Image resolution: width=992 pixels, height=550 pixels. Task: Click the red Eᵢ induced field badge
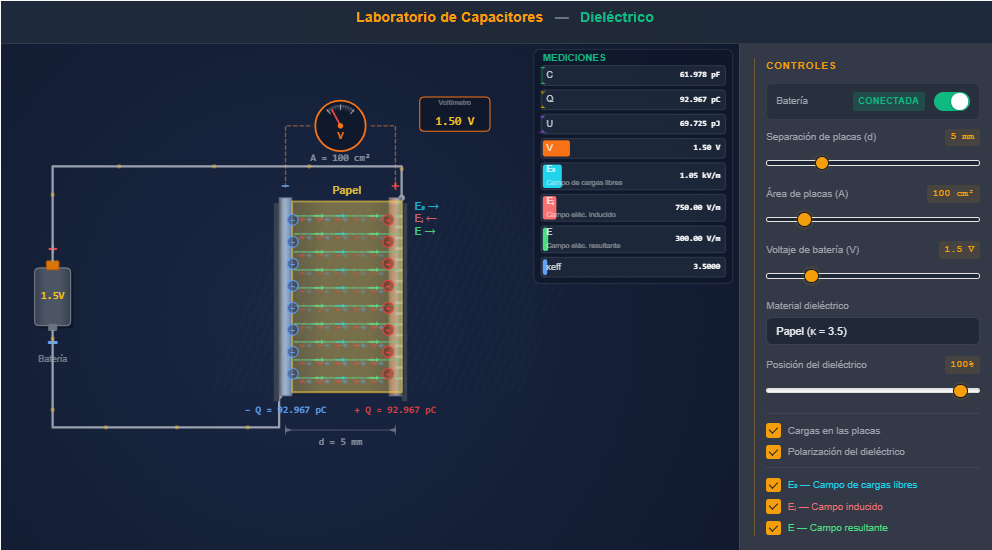click(551, 207)
